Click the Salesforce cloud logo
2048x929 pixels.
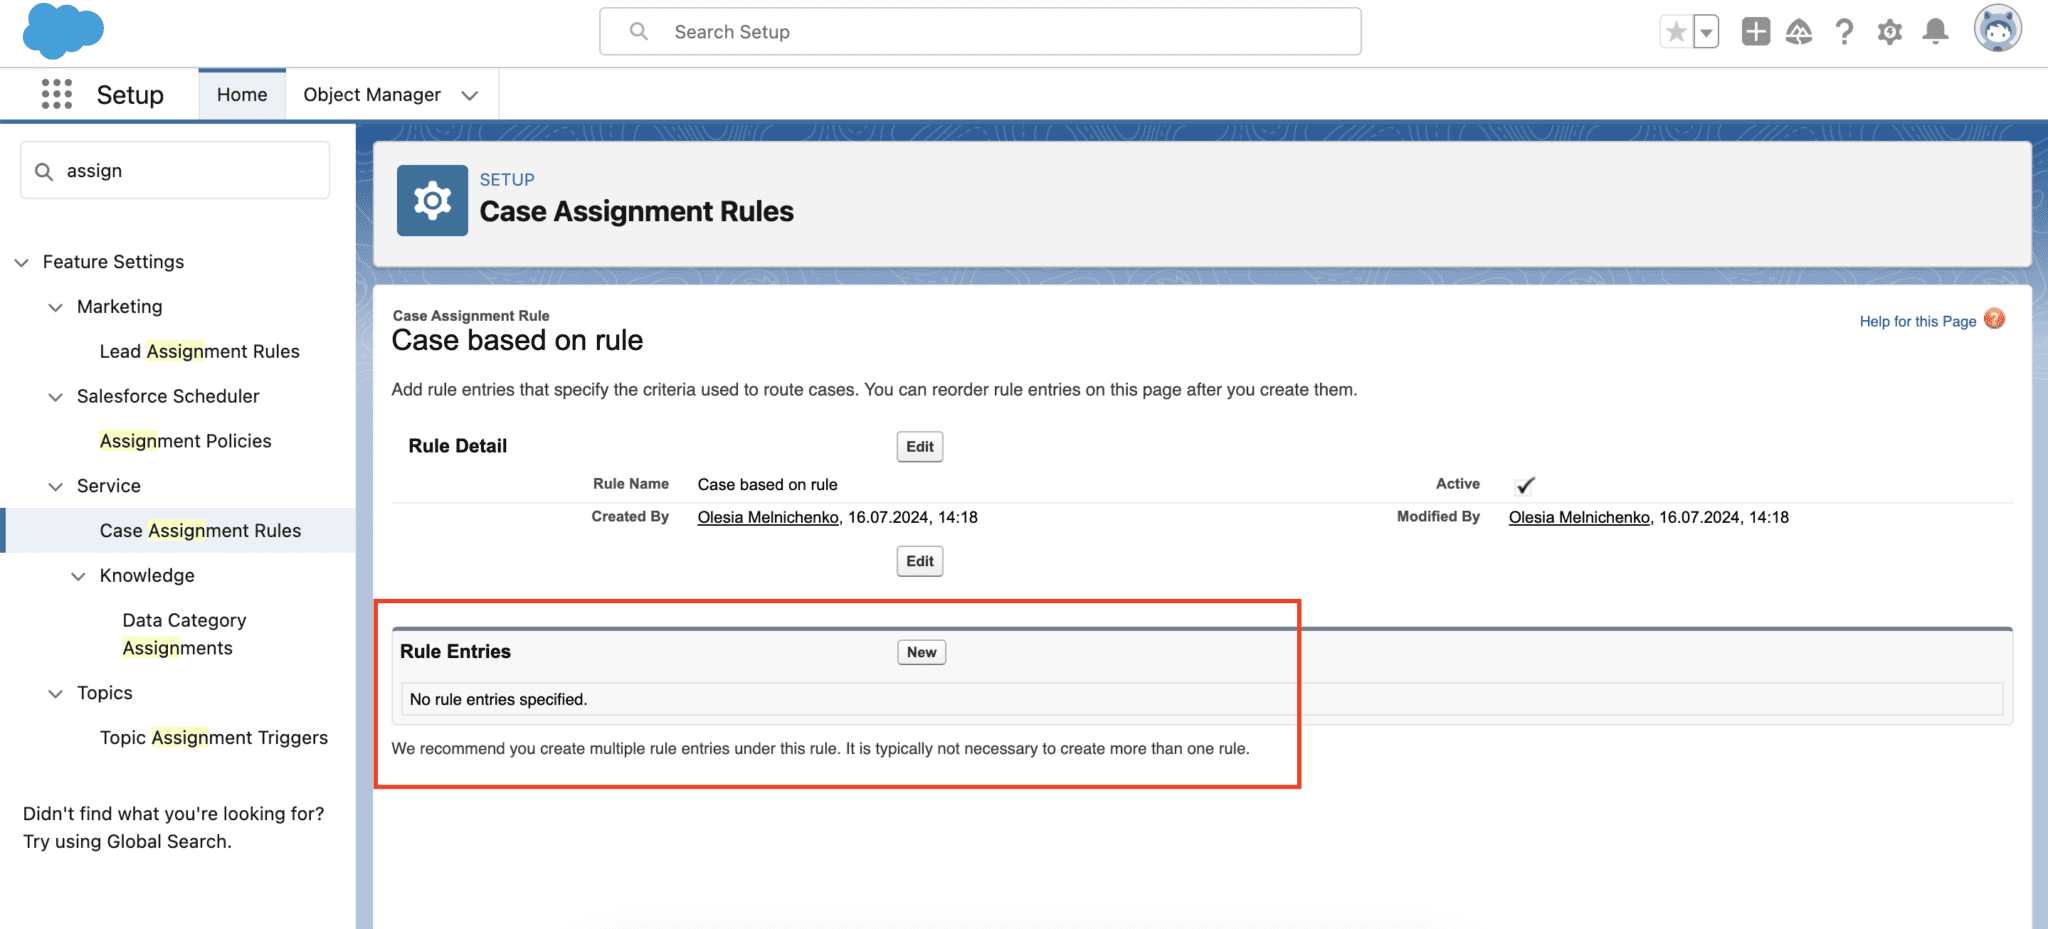63,31
